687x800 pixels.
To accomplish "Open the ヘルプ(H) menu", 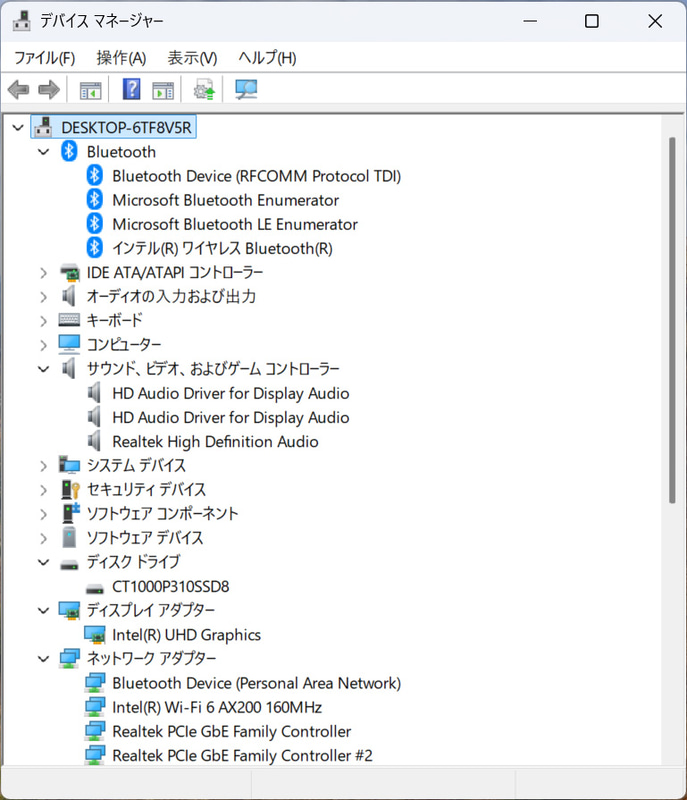I will pyautogui.click(x=267, y=58).
